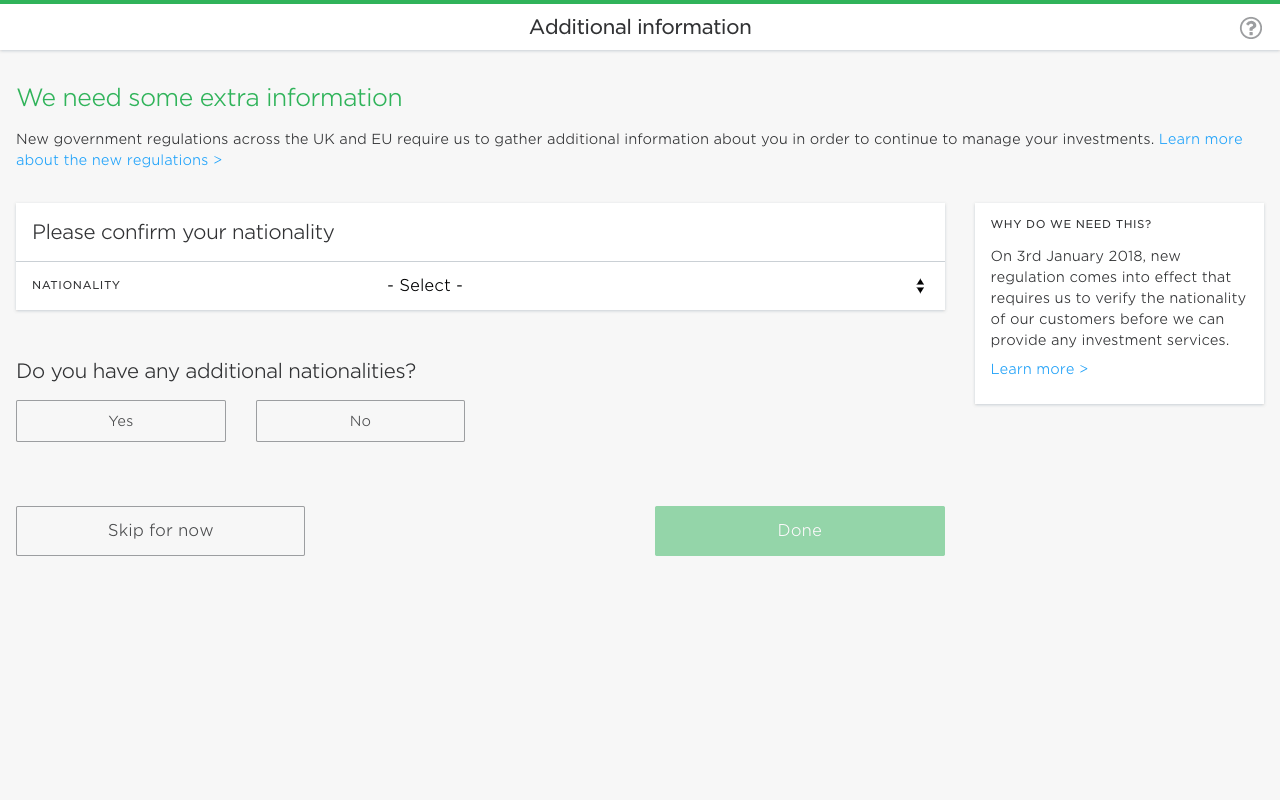Click the nationality dropdown up-down arrows
1280x800 pixels.
tap(920, 286)
